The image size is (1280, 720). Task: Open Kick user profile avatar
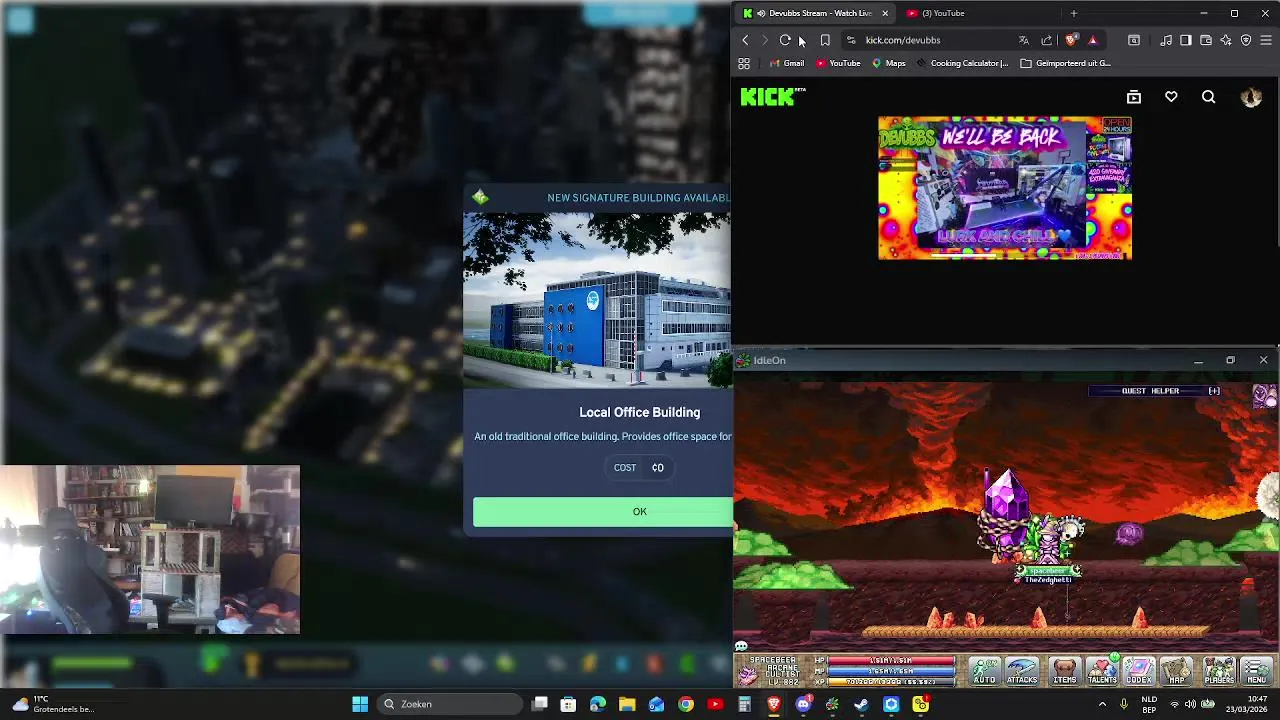pos(1251,97)
